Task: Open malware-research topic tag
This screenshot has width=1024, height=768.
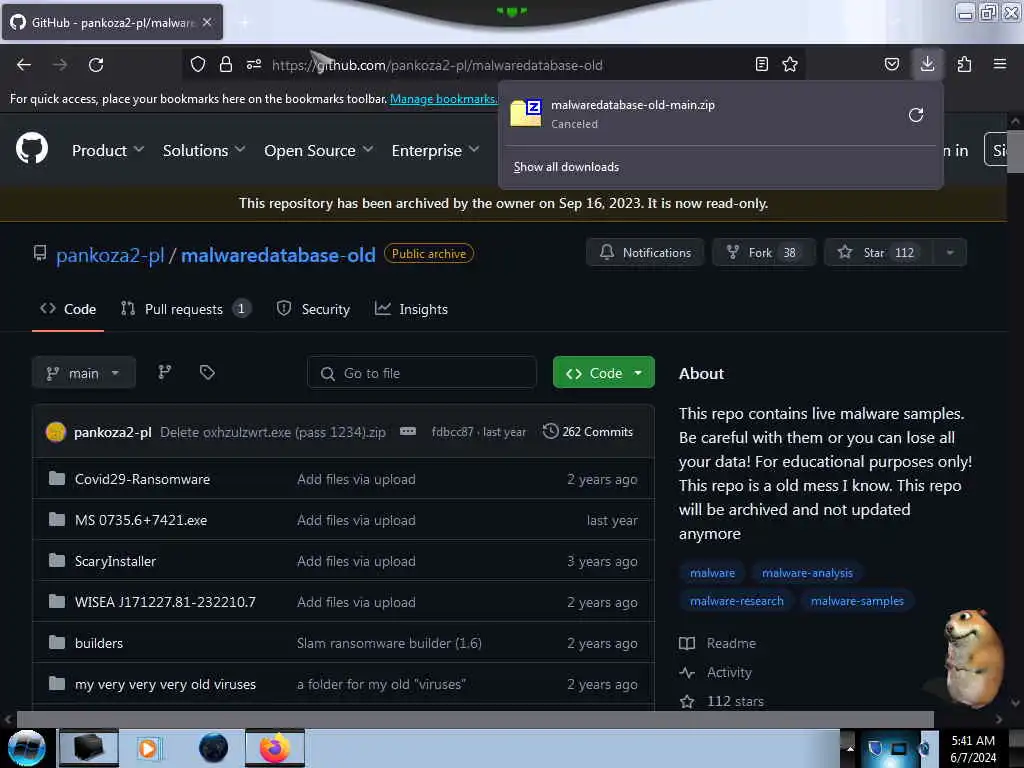Action: coord(737,601)
